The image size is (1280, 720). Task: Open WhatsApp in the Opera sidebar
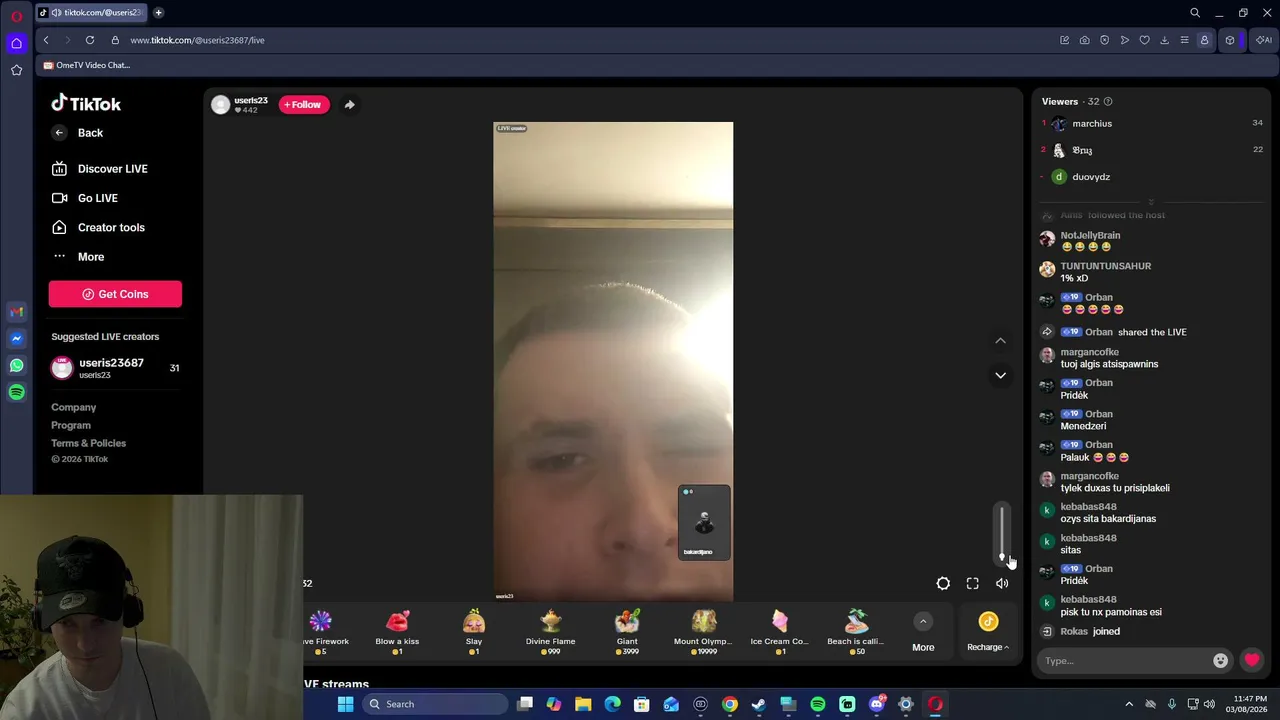tap(16, 366)
